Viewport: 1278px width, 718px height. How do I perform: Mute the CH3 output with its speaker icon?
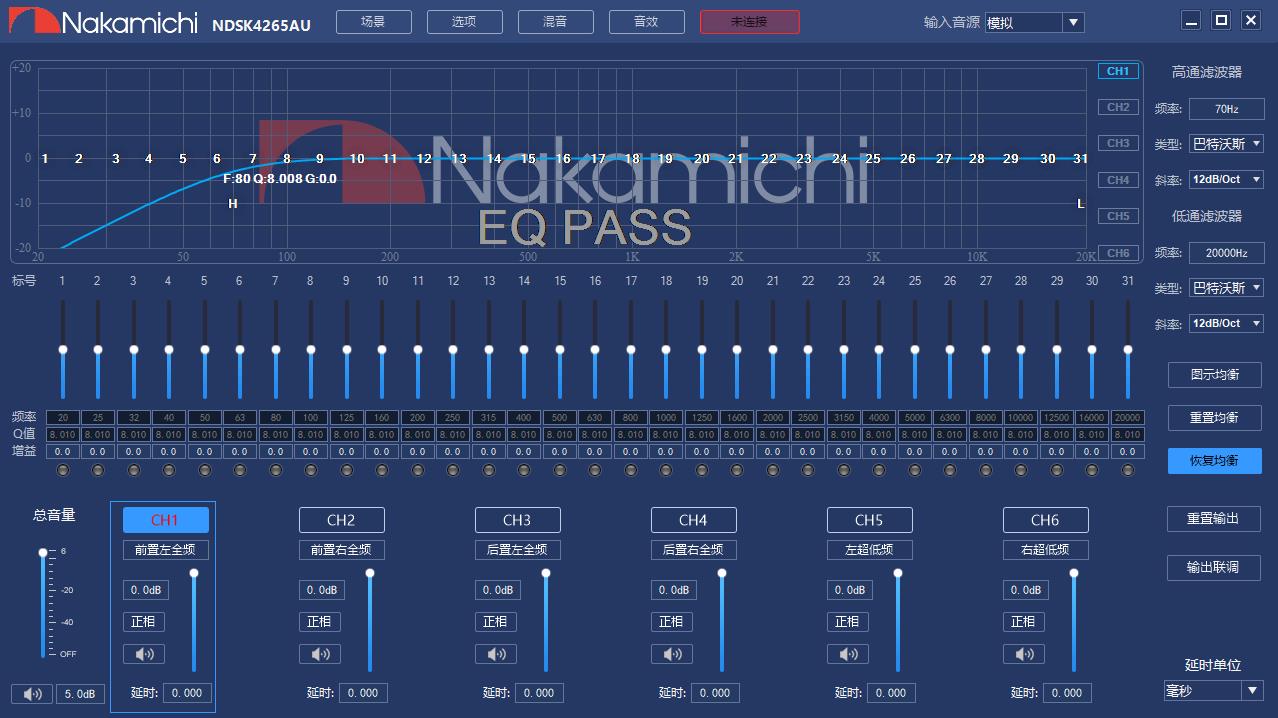(x=496, y=654)
